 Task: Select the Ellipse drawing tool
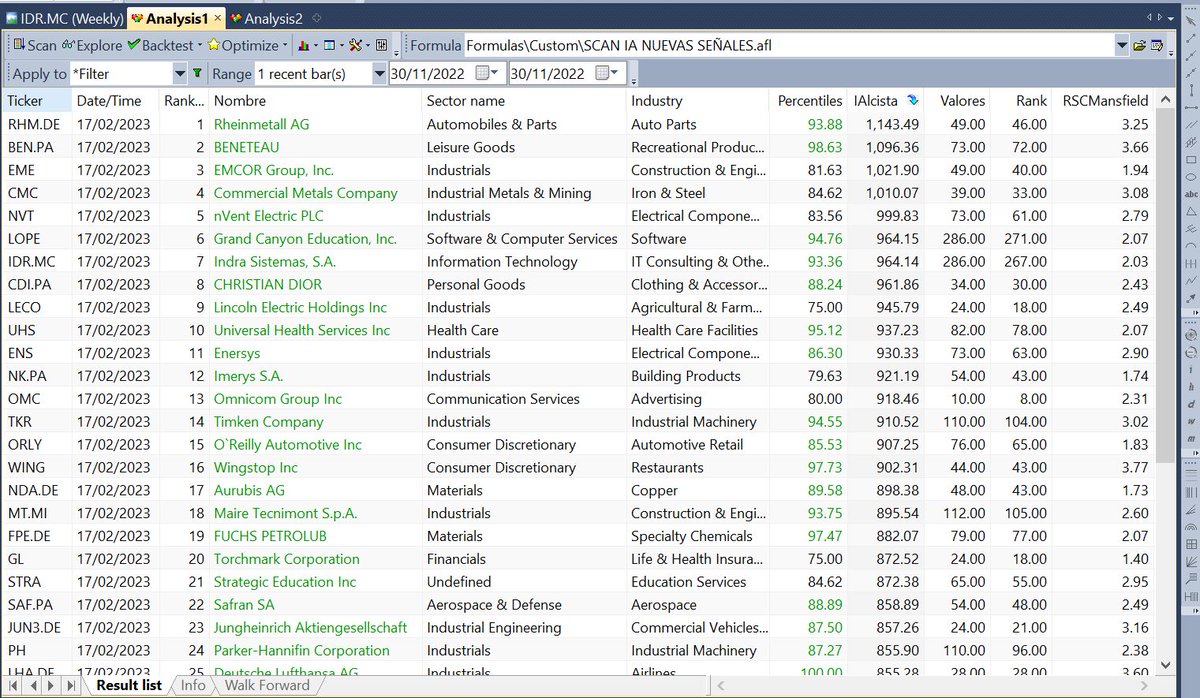[x=1189, y=176]
